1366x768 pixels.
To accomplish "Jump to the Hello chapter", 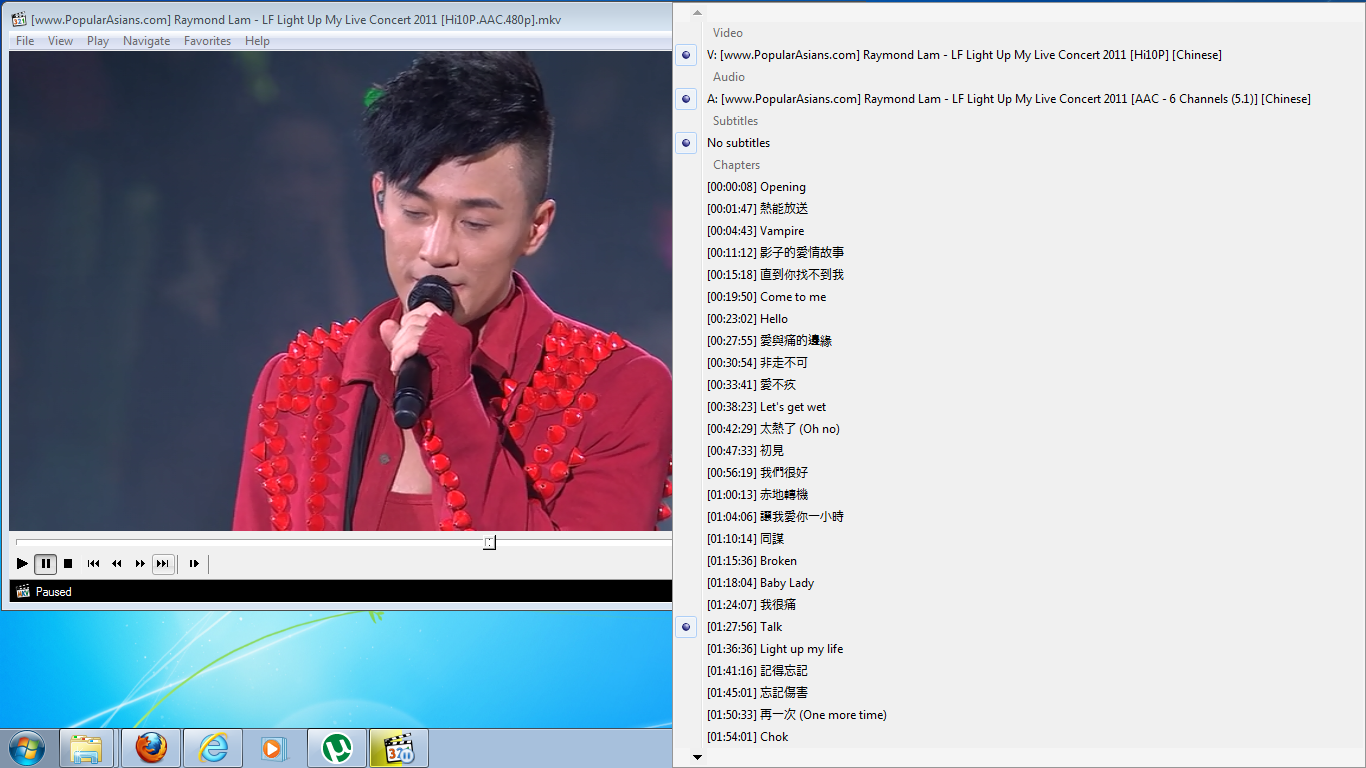I will pos(1019,319).
